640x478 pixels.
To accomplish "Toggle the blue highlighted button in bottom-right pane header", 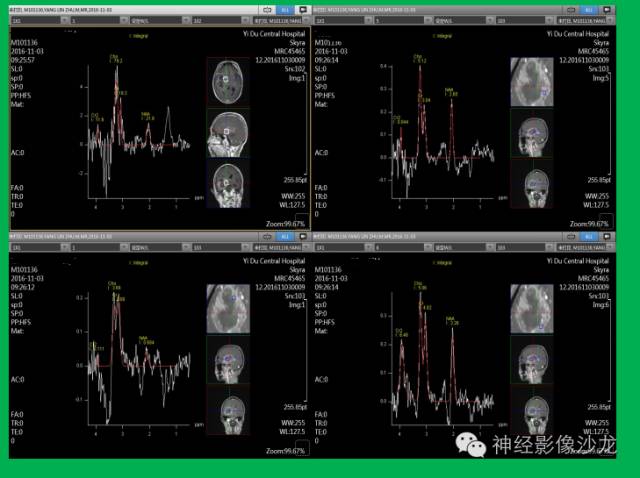I will [589, 237].
